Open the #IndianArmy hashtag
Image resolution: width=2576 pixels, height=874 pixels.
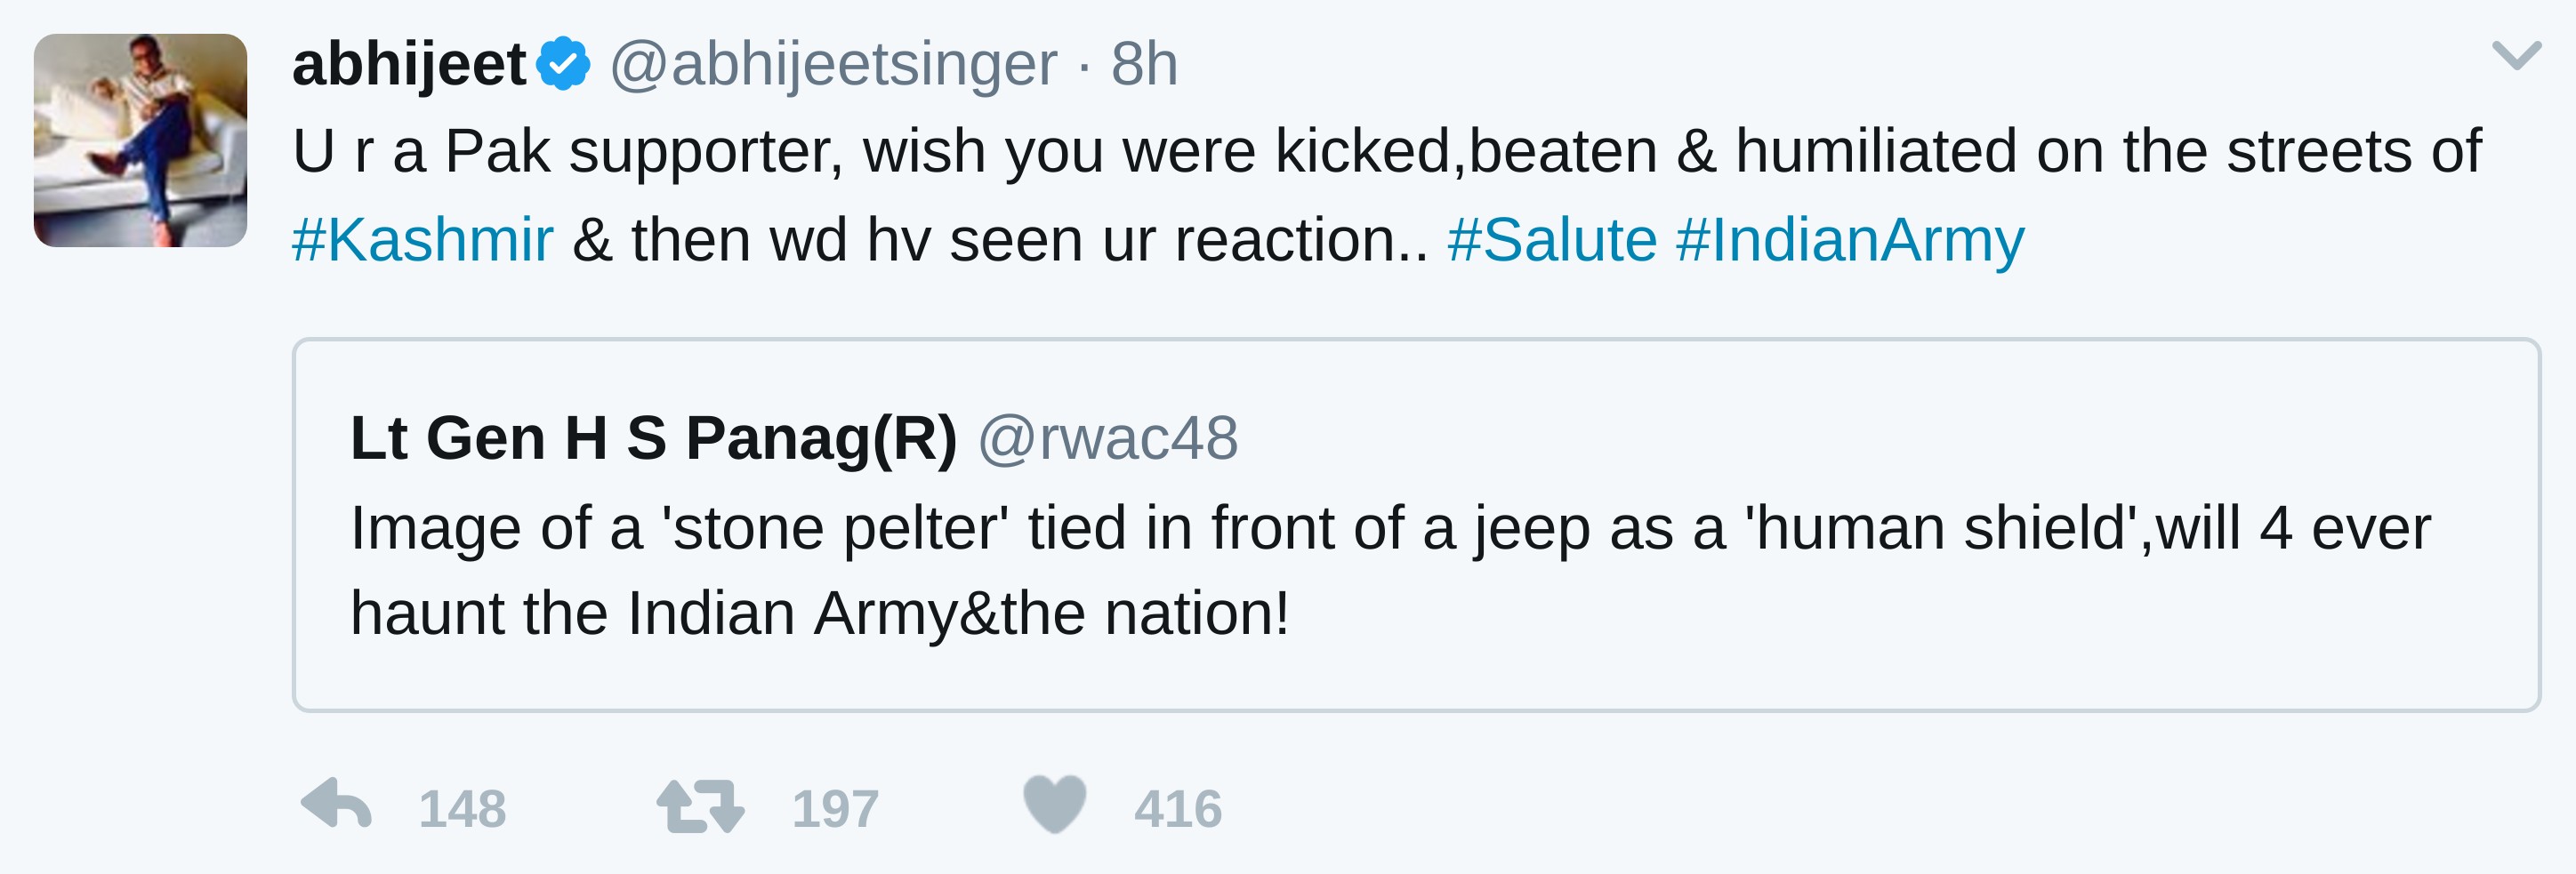click(1850, 240)
